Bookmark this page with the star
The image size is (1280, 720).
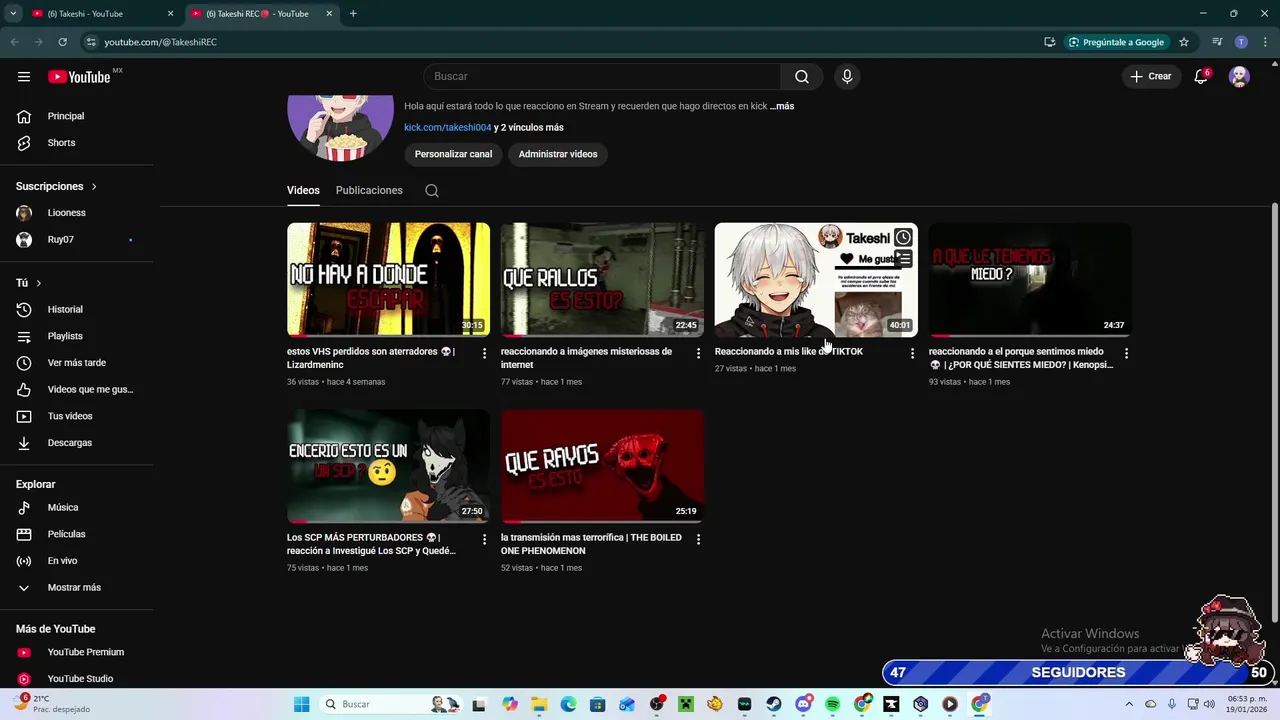(x=1184, y=42)
